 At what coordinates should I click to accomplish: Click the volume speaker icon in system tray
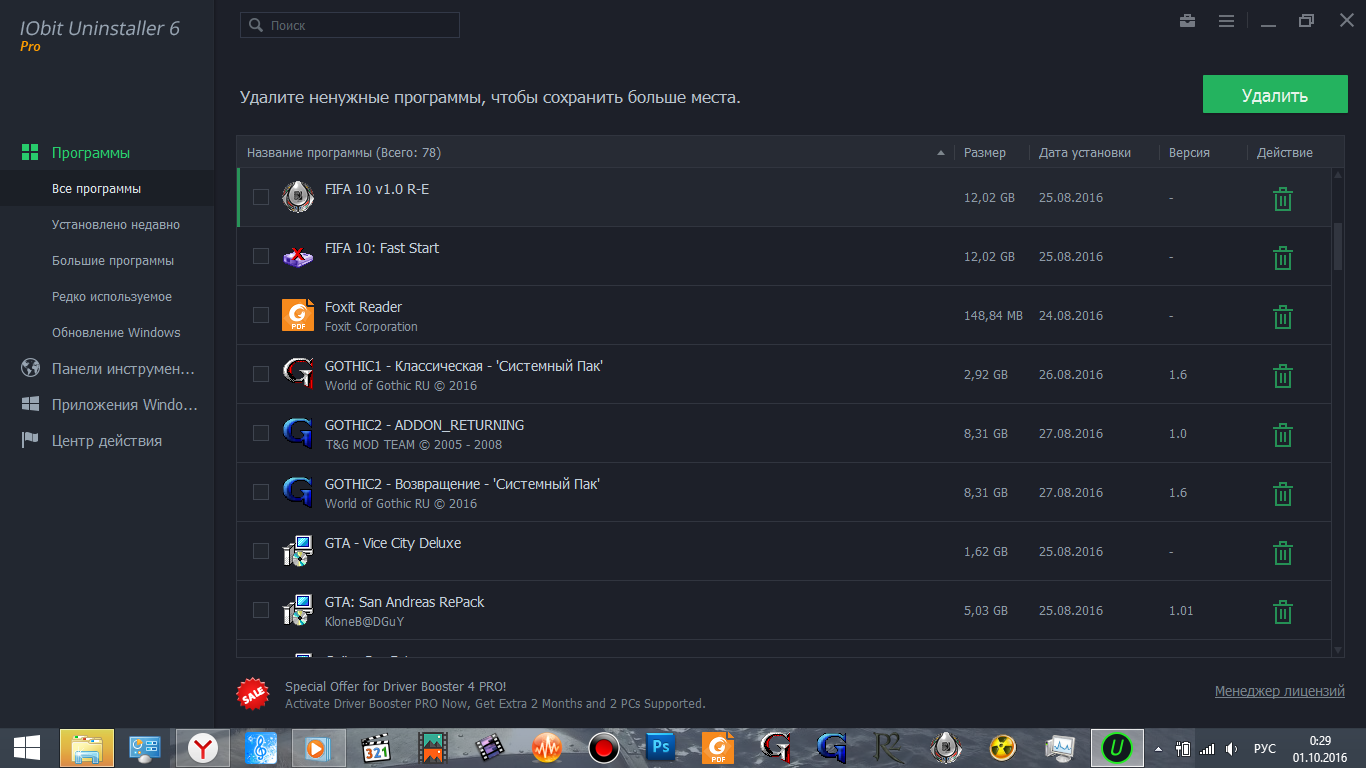point(1231,748)
